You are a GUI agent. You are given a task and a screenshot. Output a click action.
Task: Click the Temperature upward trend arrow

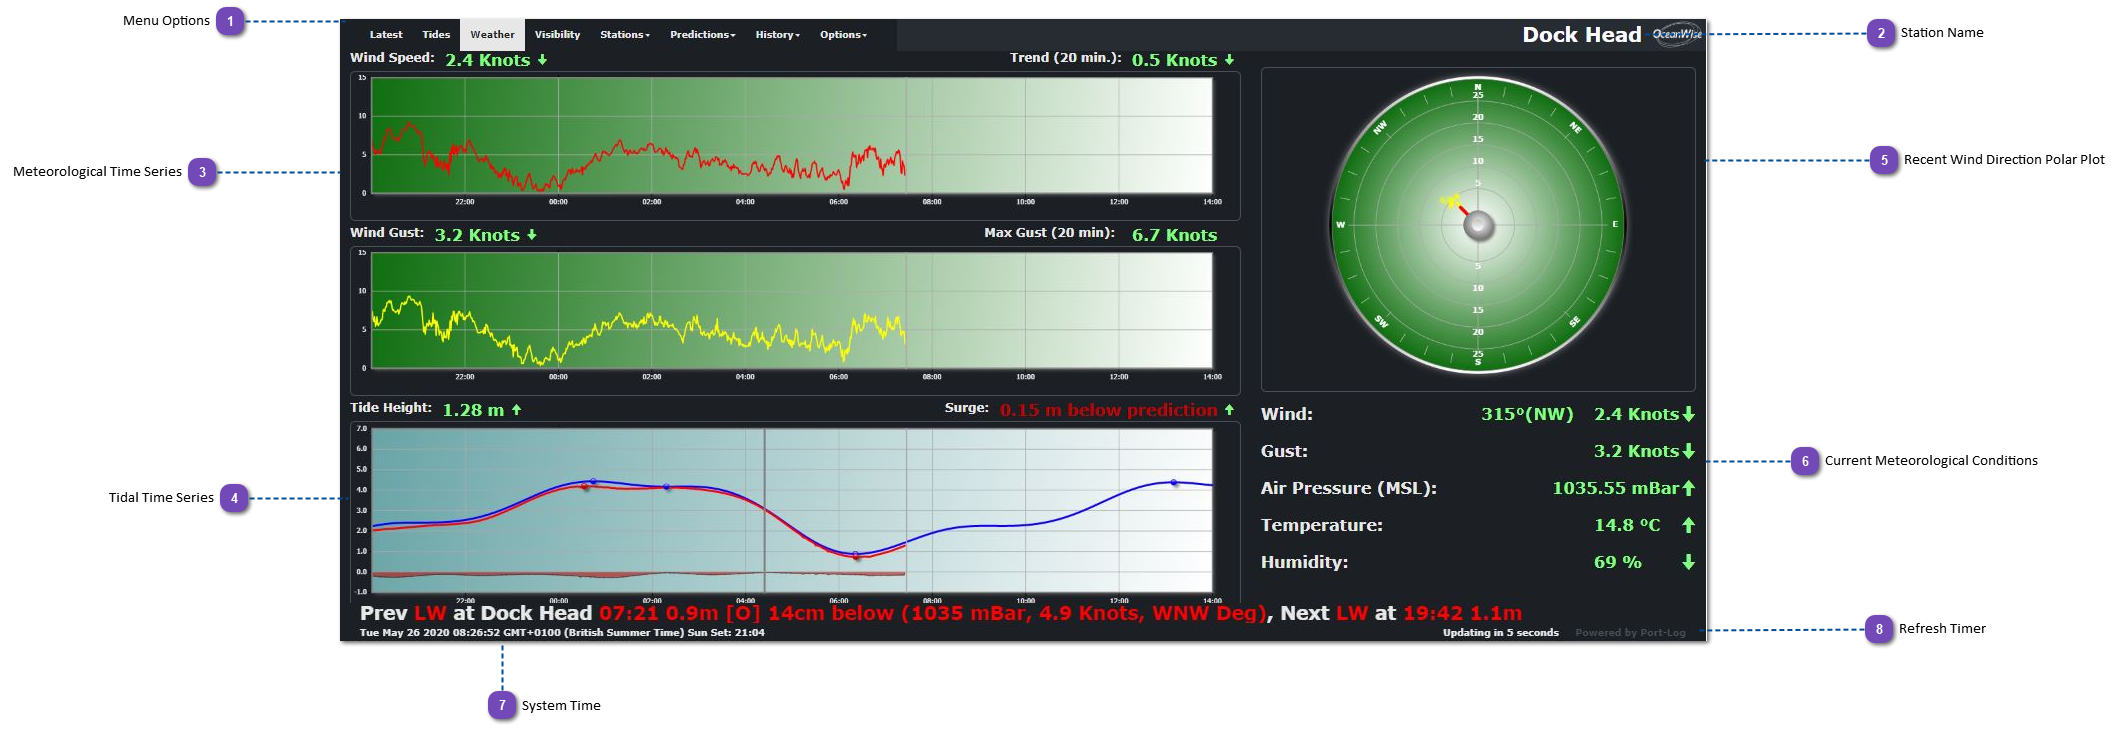coord(1688,525)
